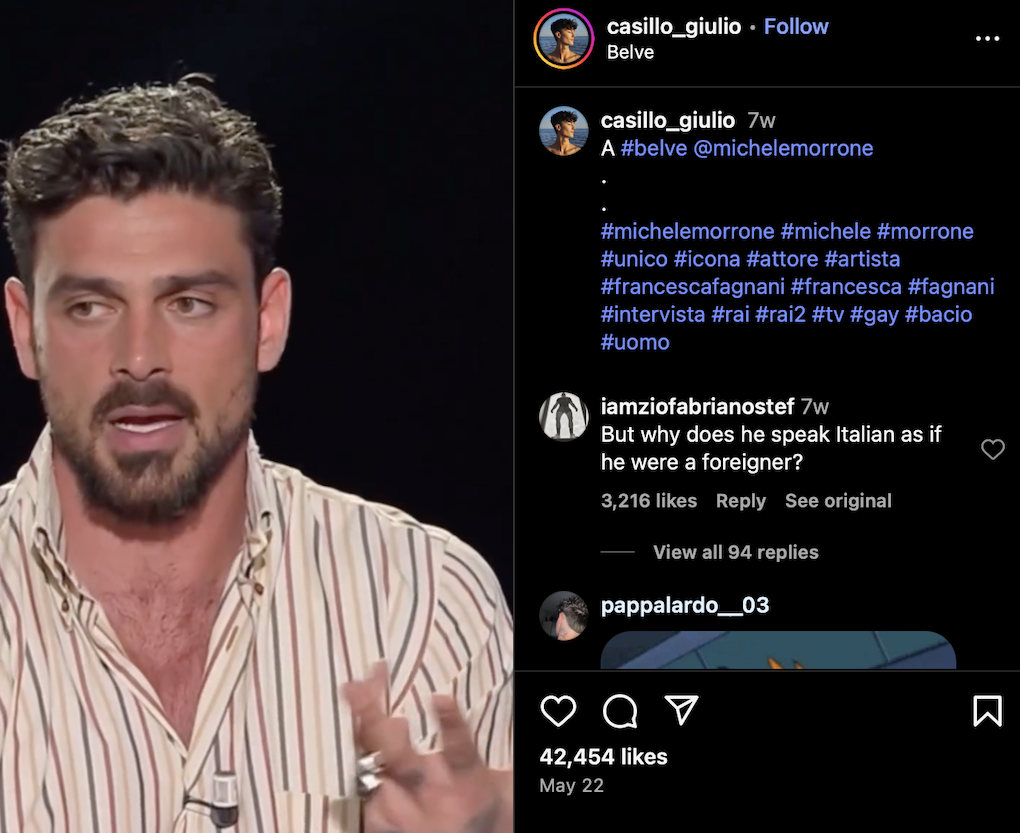Image resolution: width=1020 pixels, height=833 pixels.
Task: Save the post with the bookmark icon
Action: pyautogui.click(x=987, y=710)
